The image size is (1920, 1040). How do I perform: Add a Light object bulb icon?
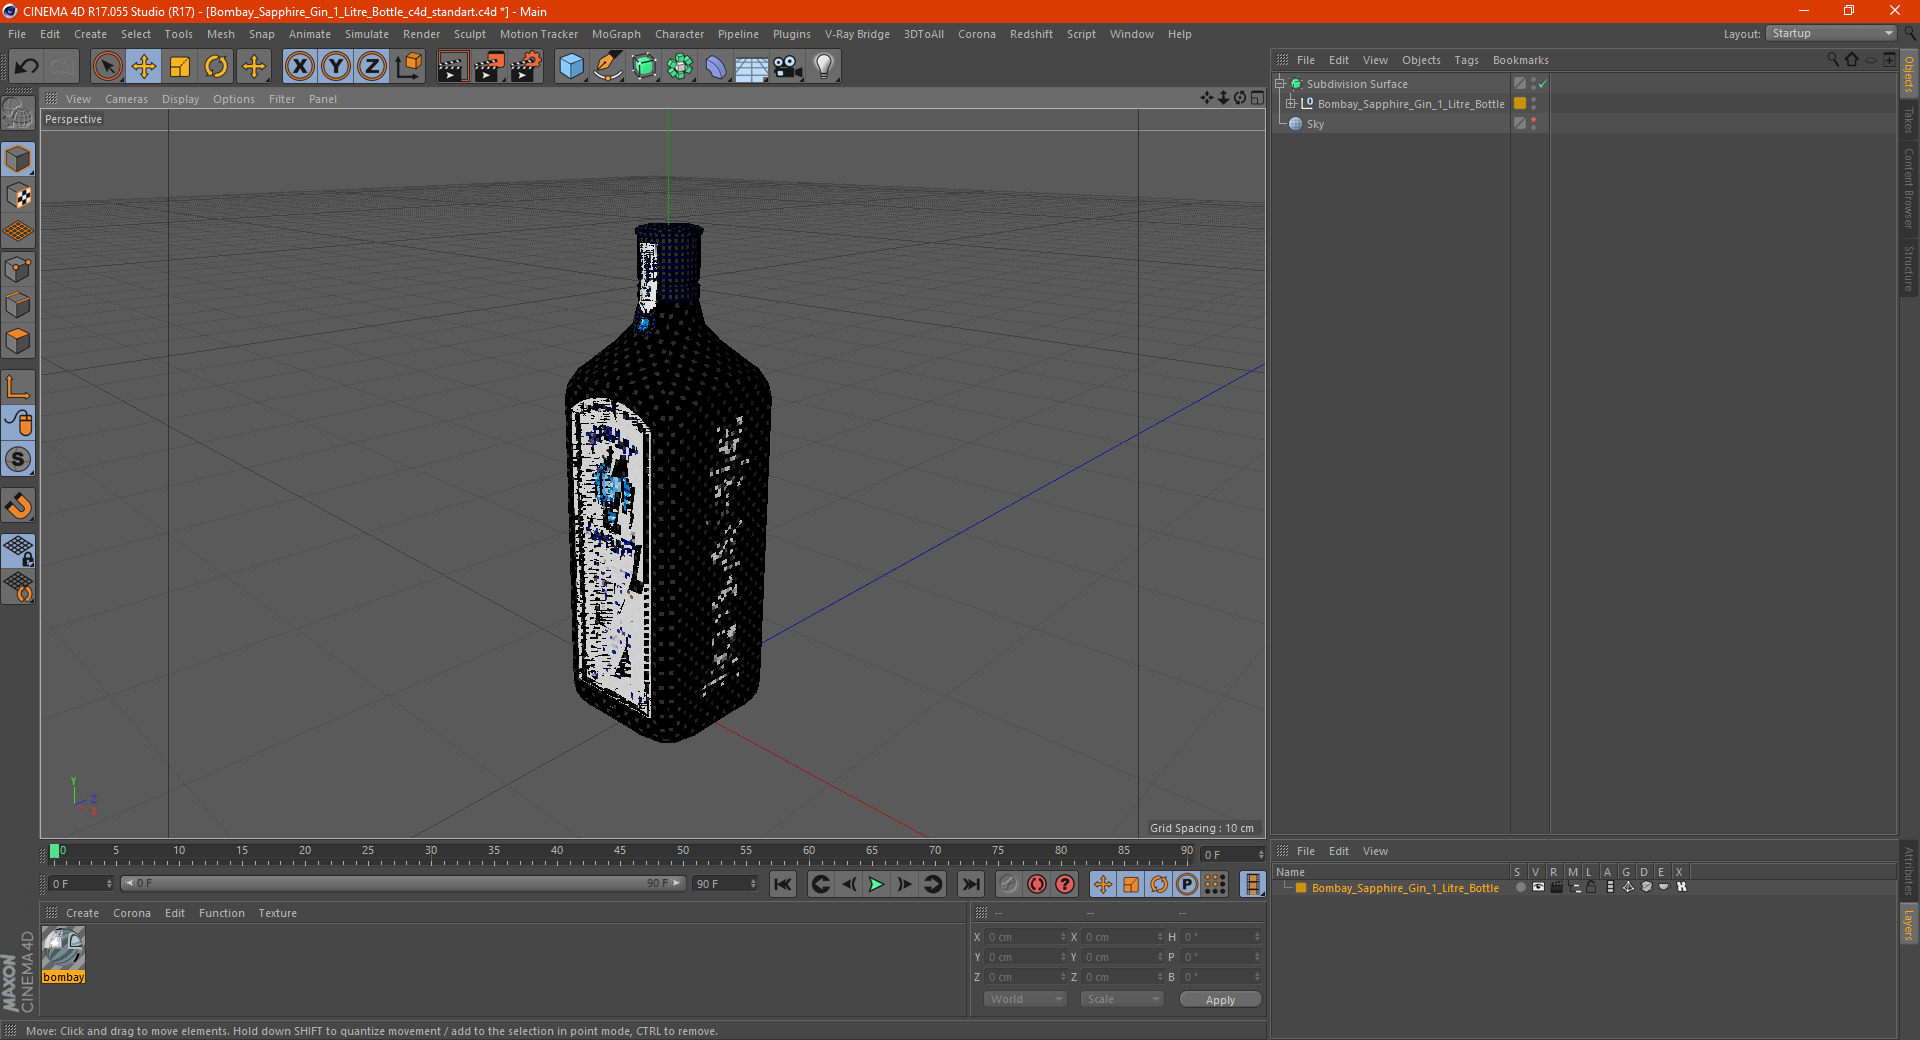[x=824, y=67]
